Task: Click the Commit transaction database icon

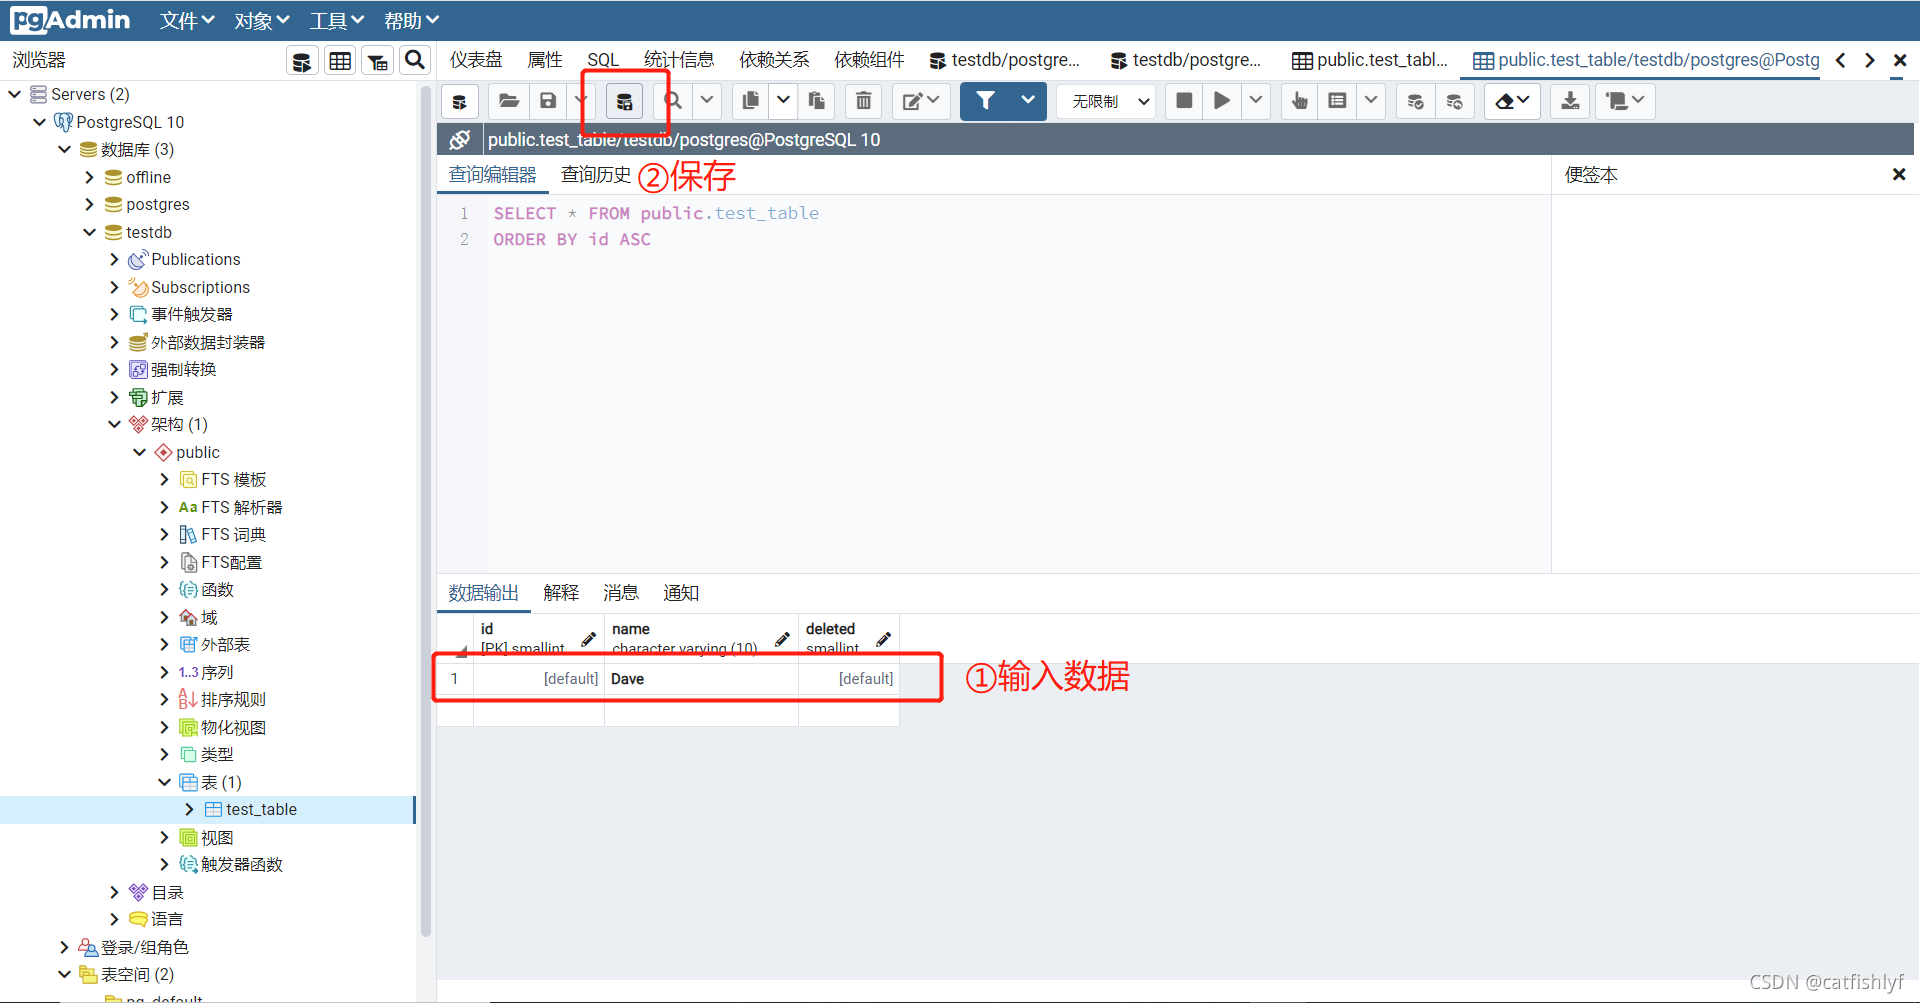Action: tap(1416, 101)
